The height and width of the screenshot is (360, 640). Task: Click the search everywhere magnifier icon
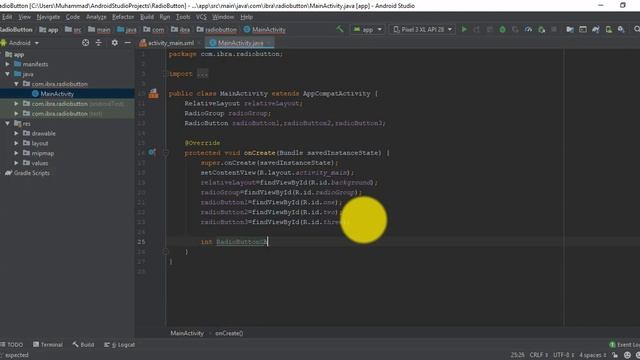(x=636, y=29)
